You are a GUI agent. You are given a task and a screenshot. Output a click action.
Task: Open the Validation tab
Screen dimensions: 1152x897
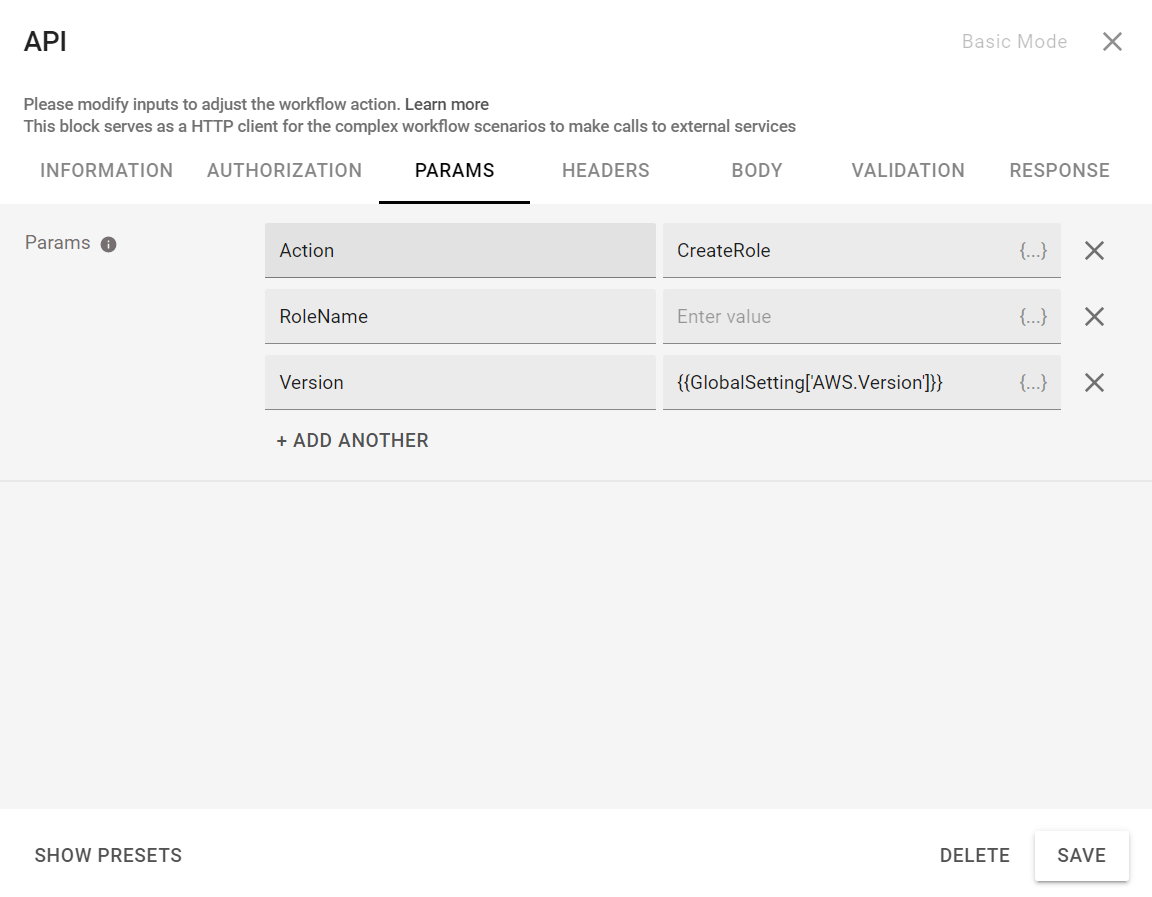pos(907,171)
